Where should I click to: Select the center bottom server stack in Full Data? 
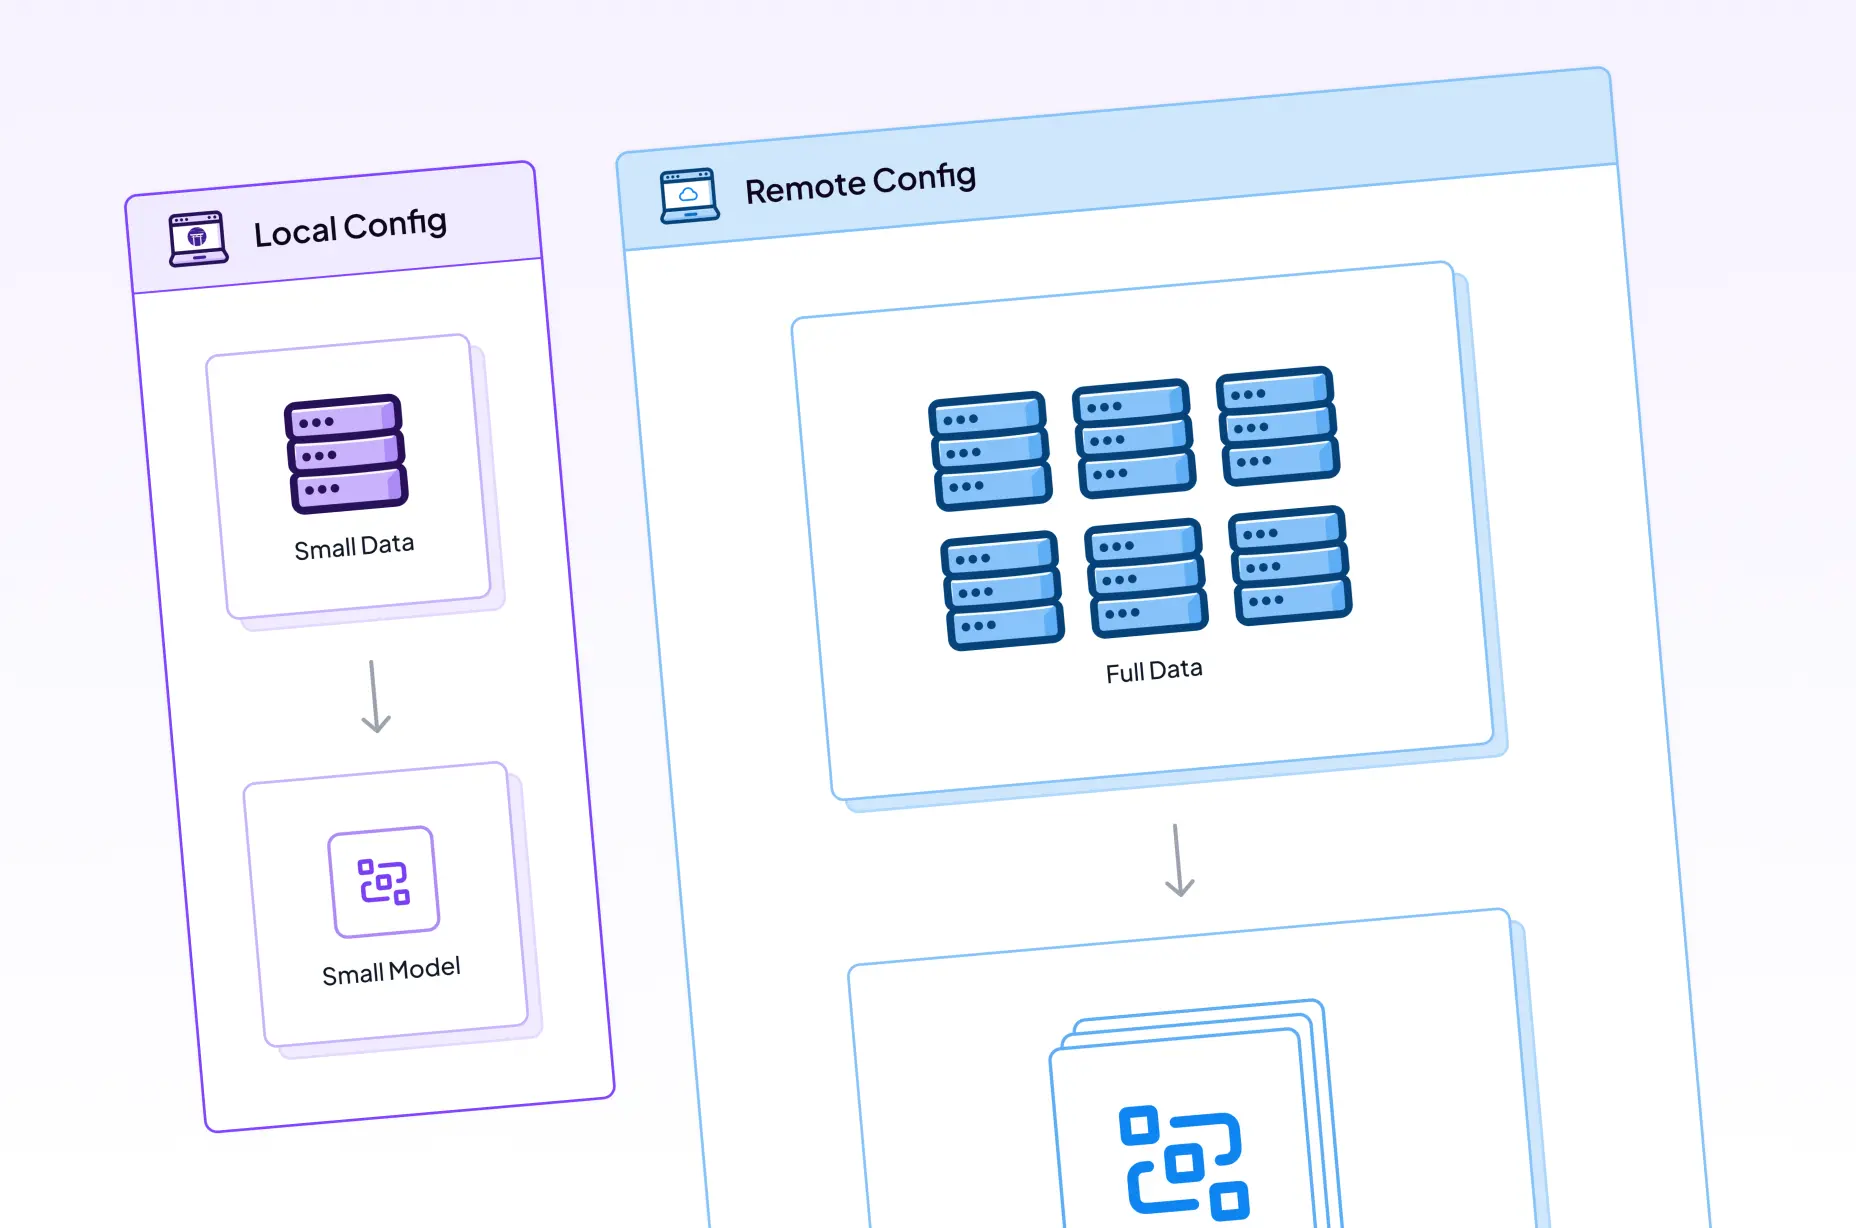click(x=1143, y=580)
